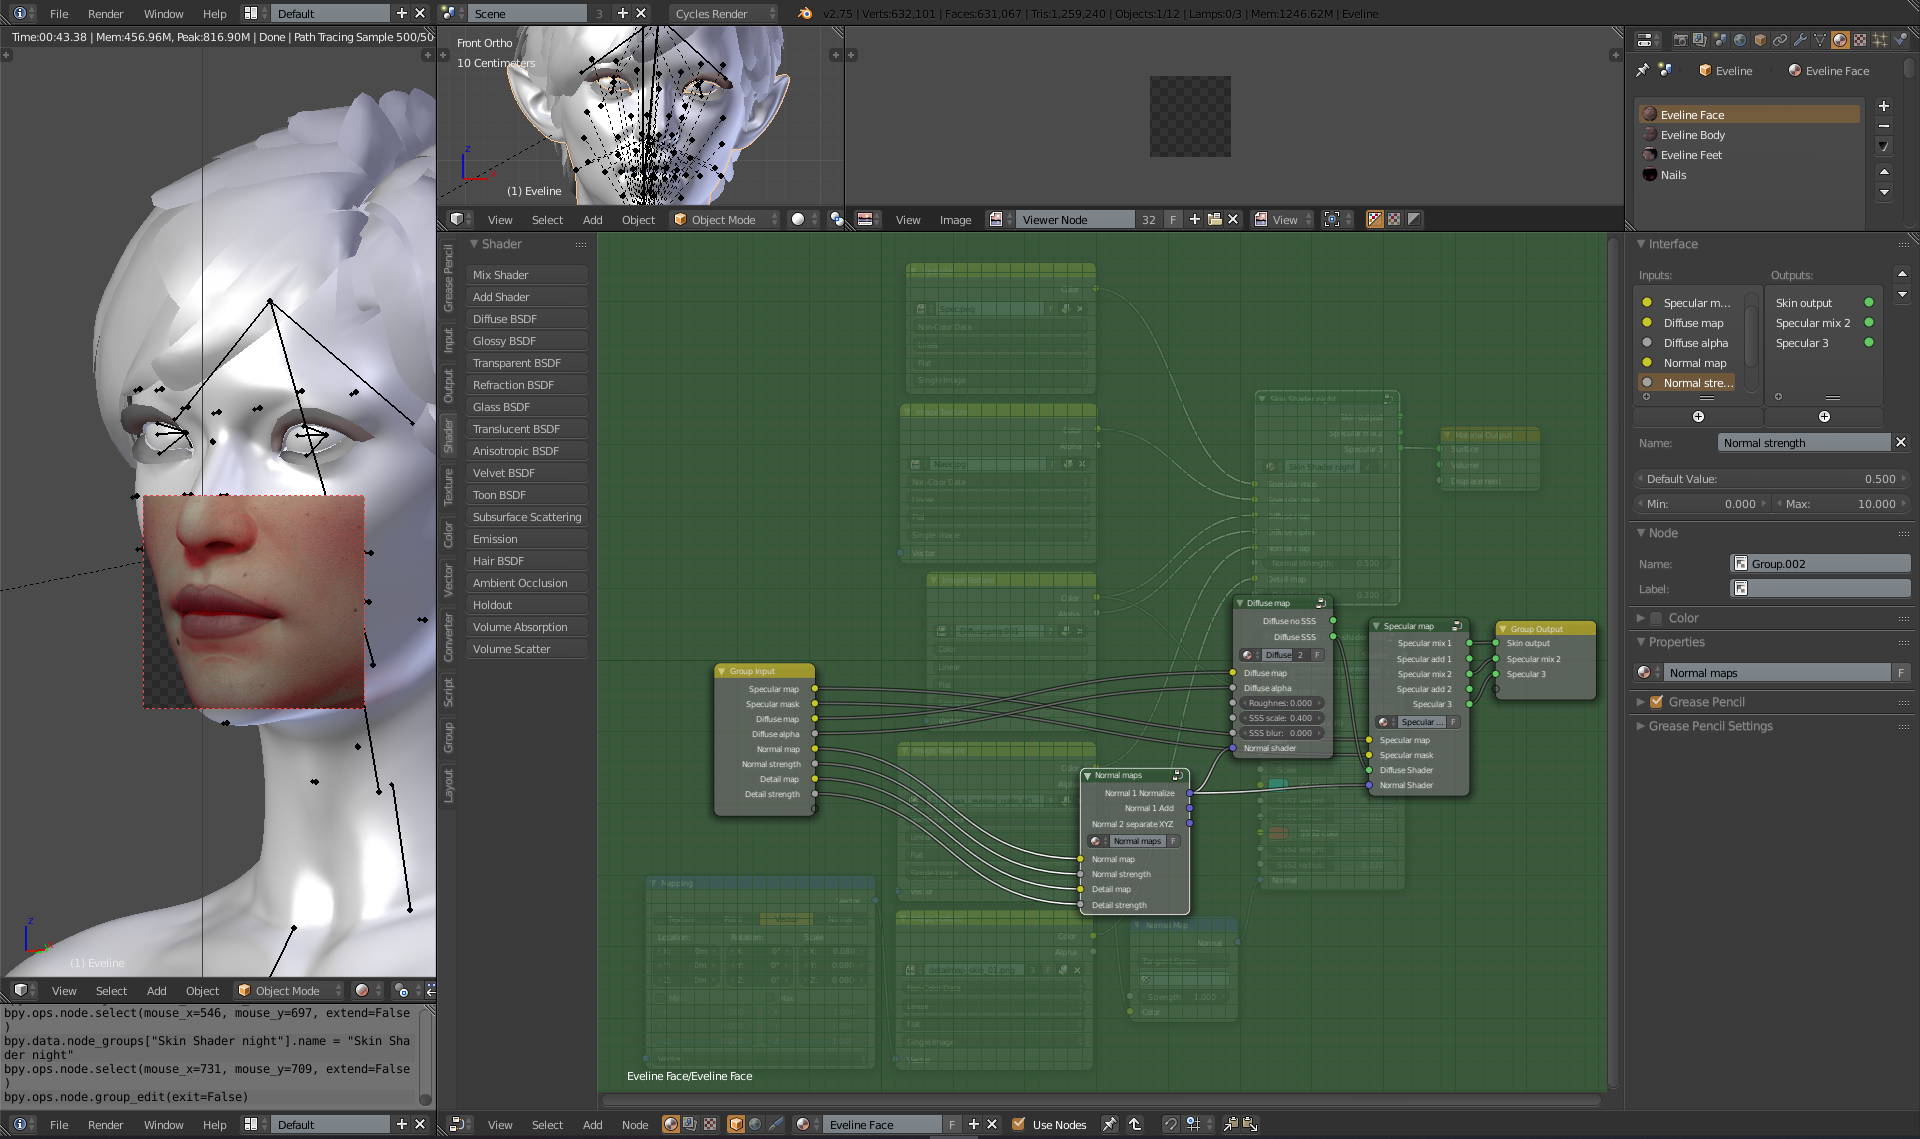The height and width of the screenshot is (1139, 1920).
Task: Adjust the Default Value slider
Action: click(x=1770, y=479)
